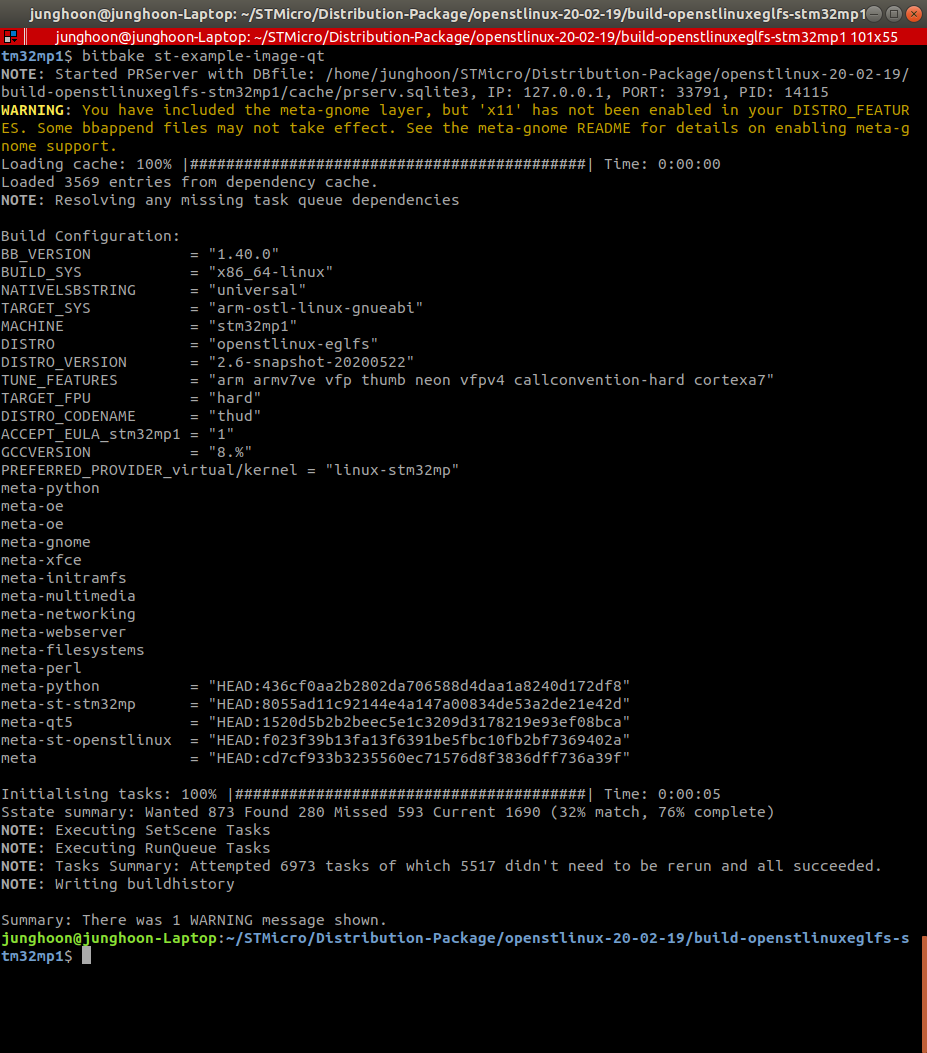Click the red terminal pane title bar
The width and height of the screenshot is (927, 1053).
pyautogui.click(x=464, y=37)
